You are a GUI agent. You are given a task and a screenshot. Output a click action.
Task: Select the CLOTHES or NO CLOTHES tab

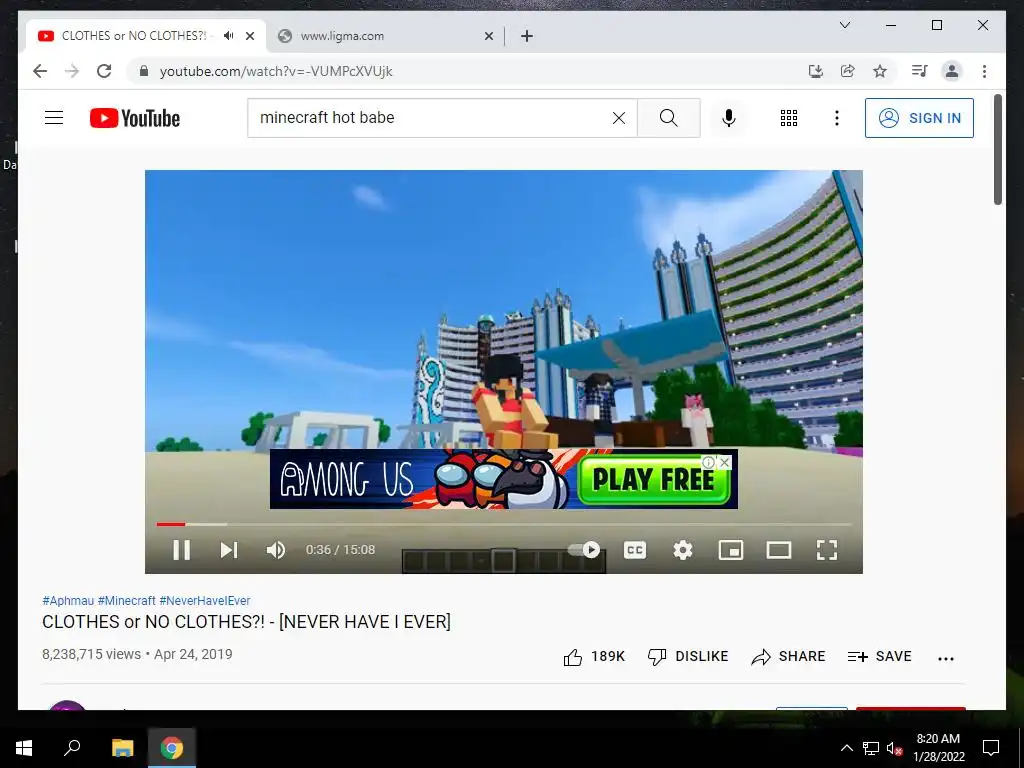(x=134, y=36)
